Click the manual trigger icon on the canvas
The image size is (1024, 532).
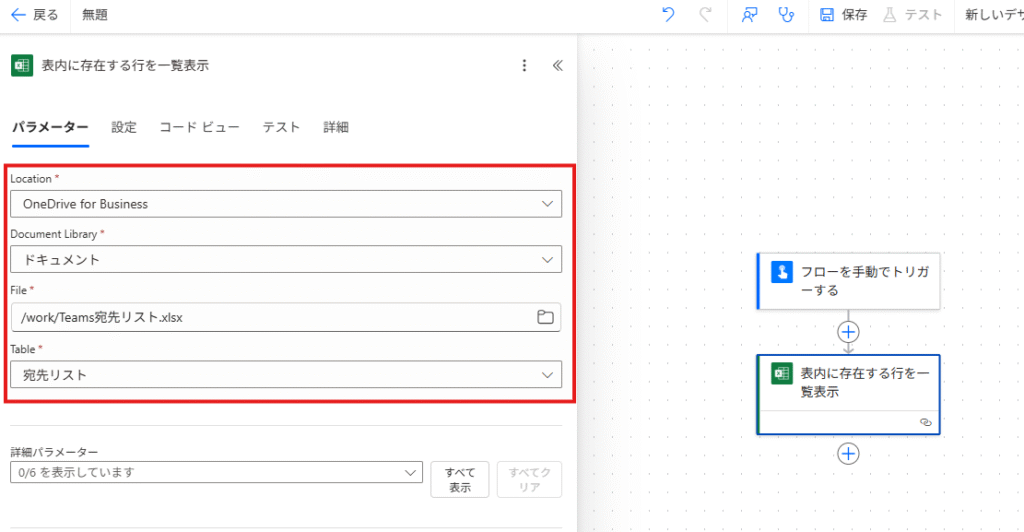coord(782,272)
